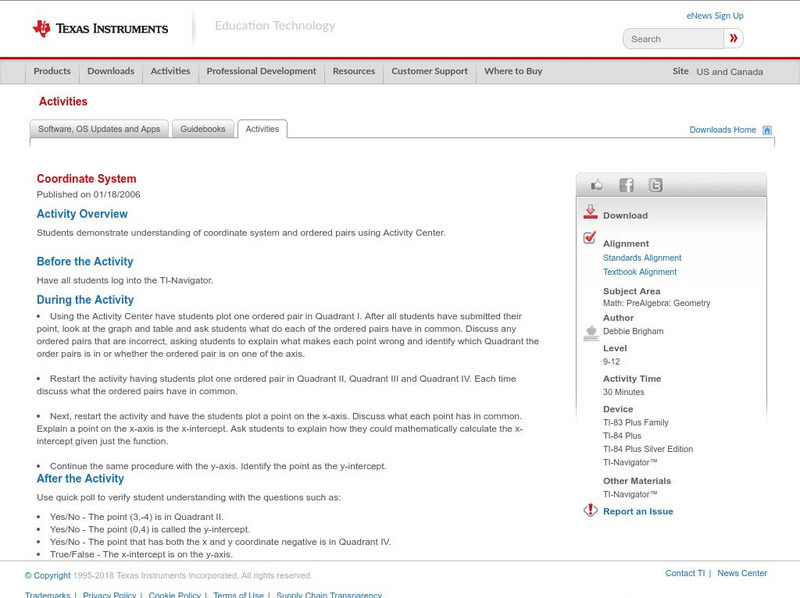Share via the Twitter icon
The image size is (800, 598).
click(x=656, y=185)
